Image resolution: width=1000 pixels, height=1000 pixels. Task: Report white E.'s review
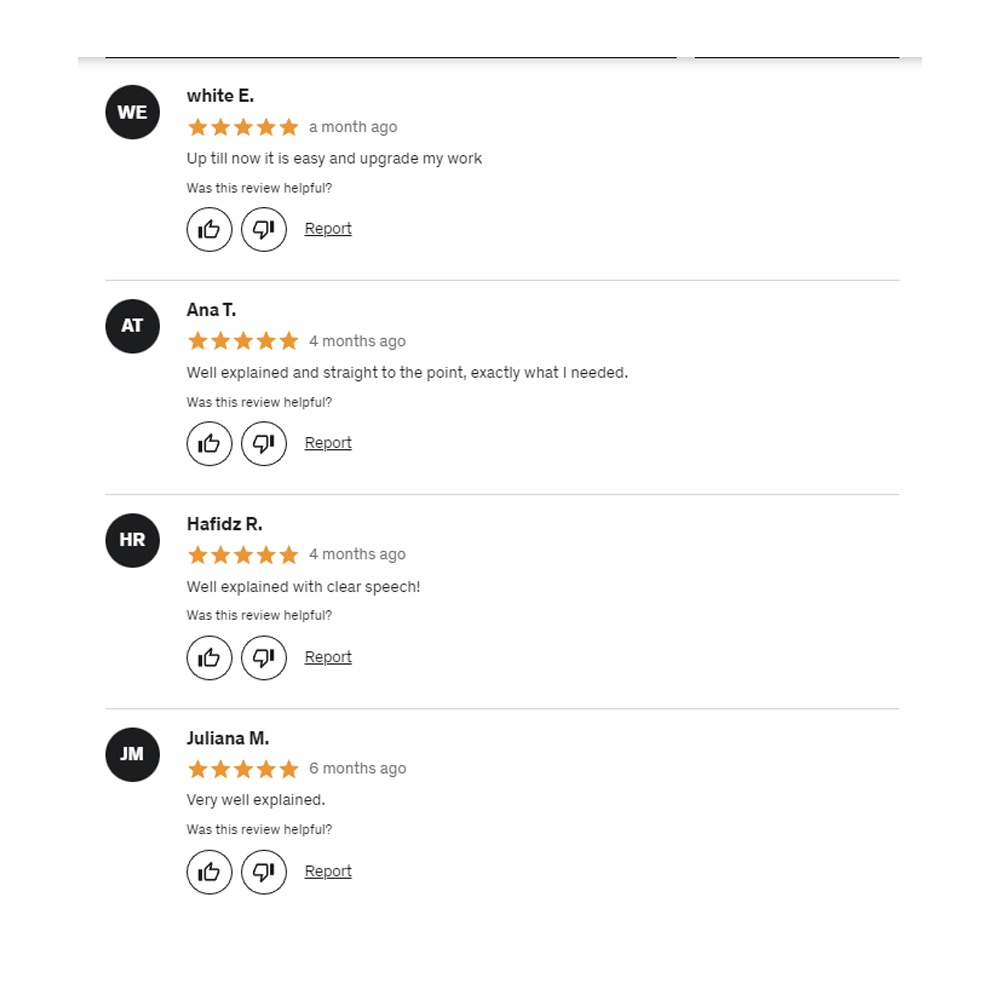pyautogui.click(x=328, y=229)
